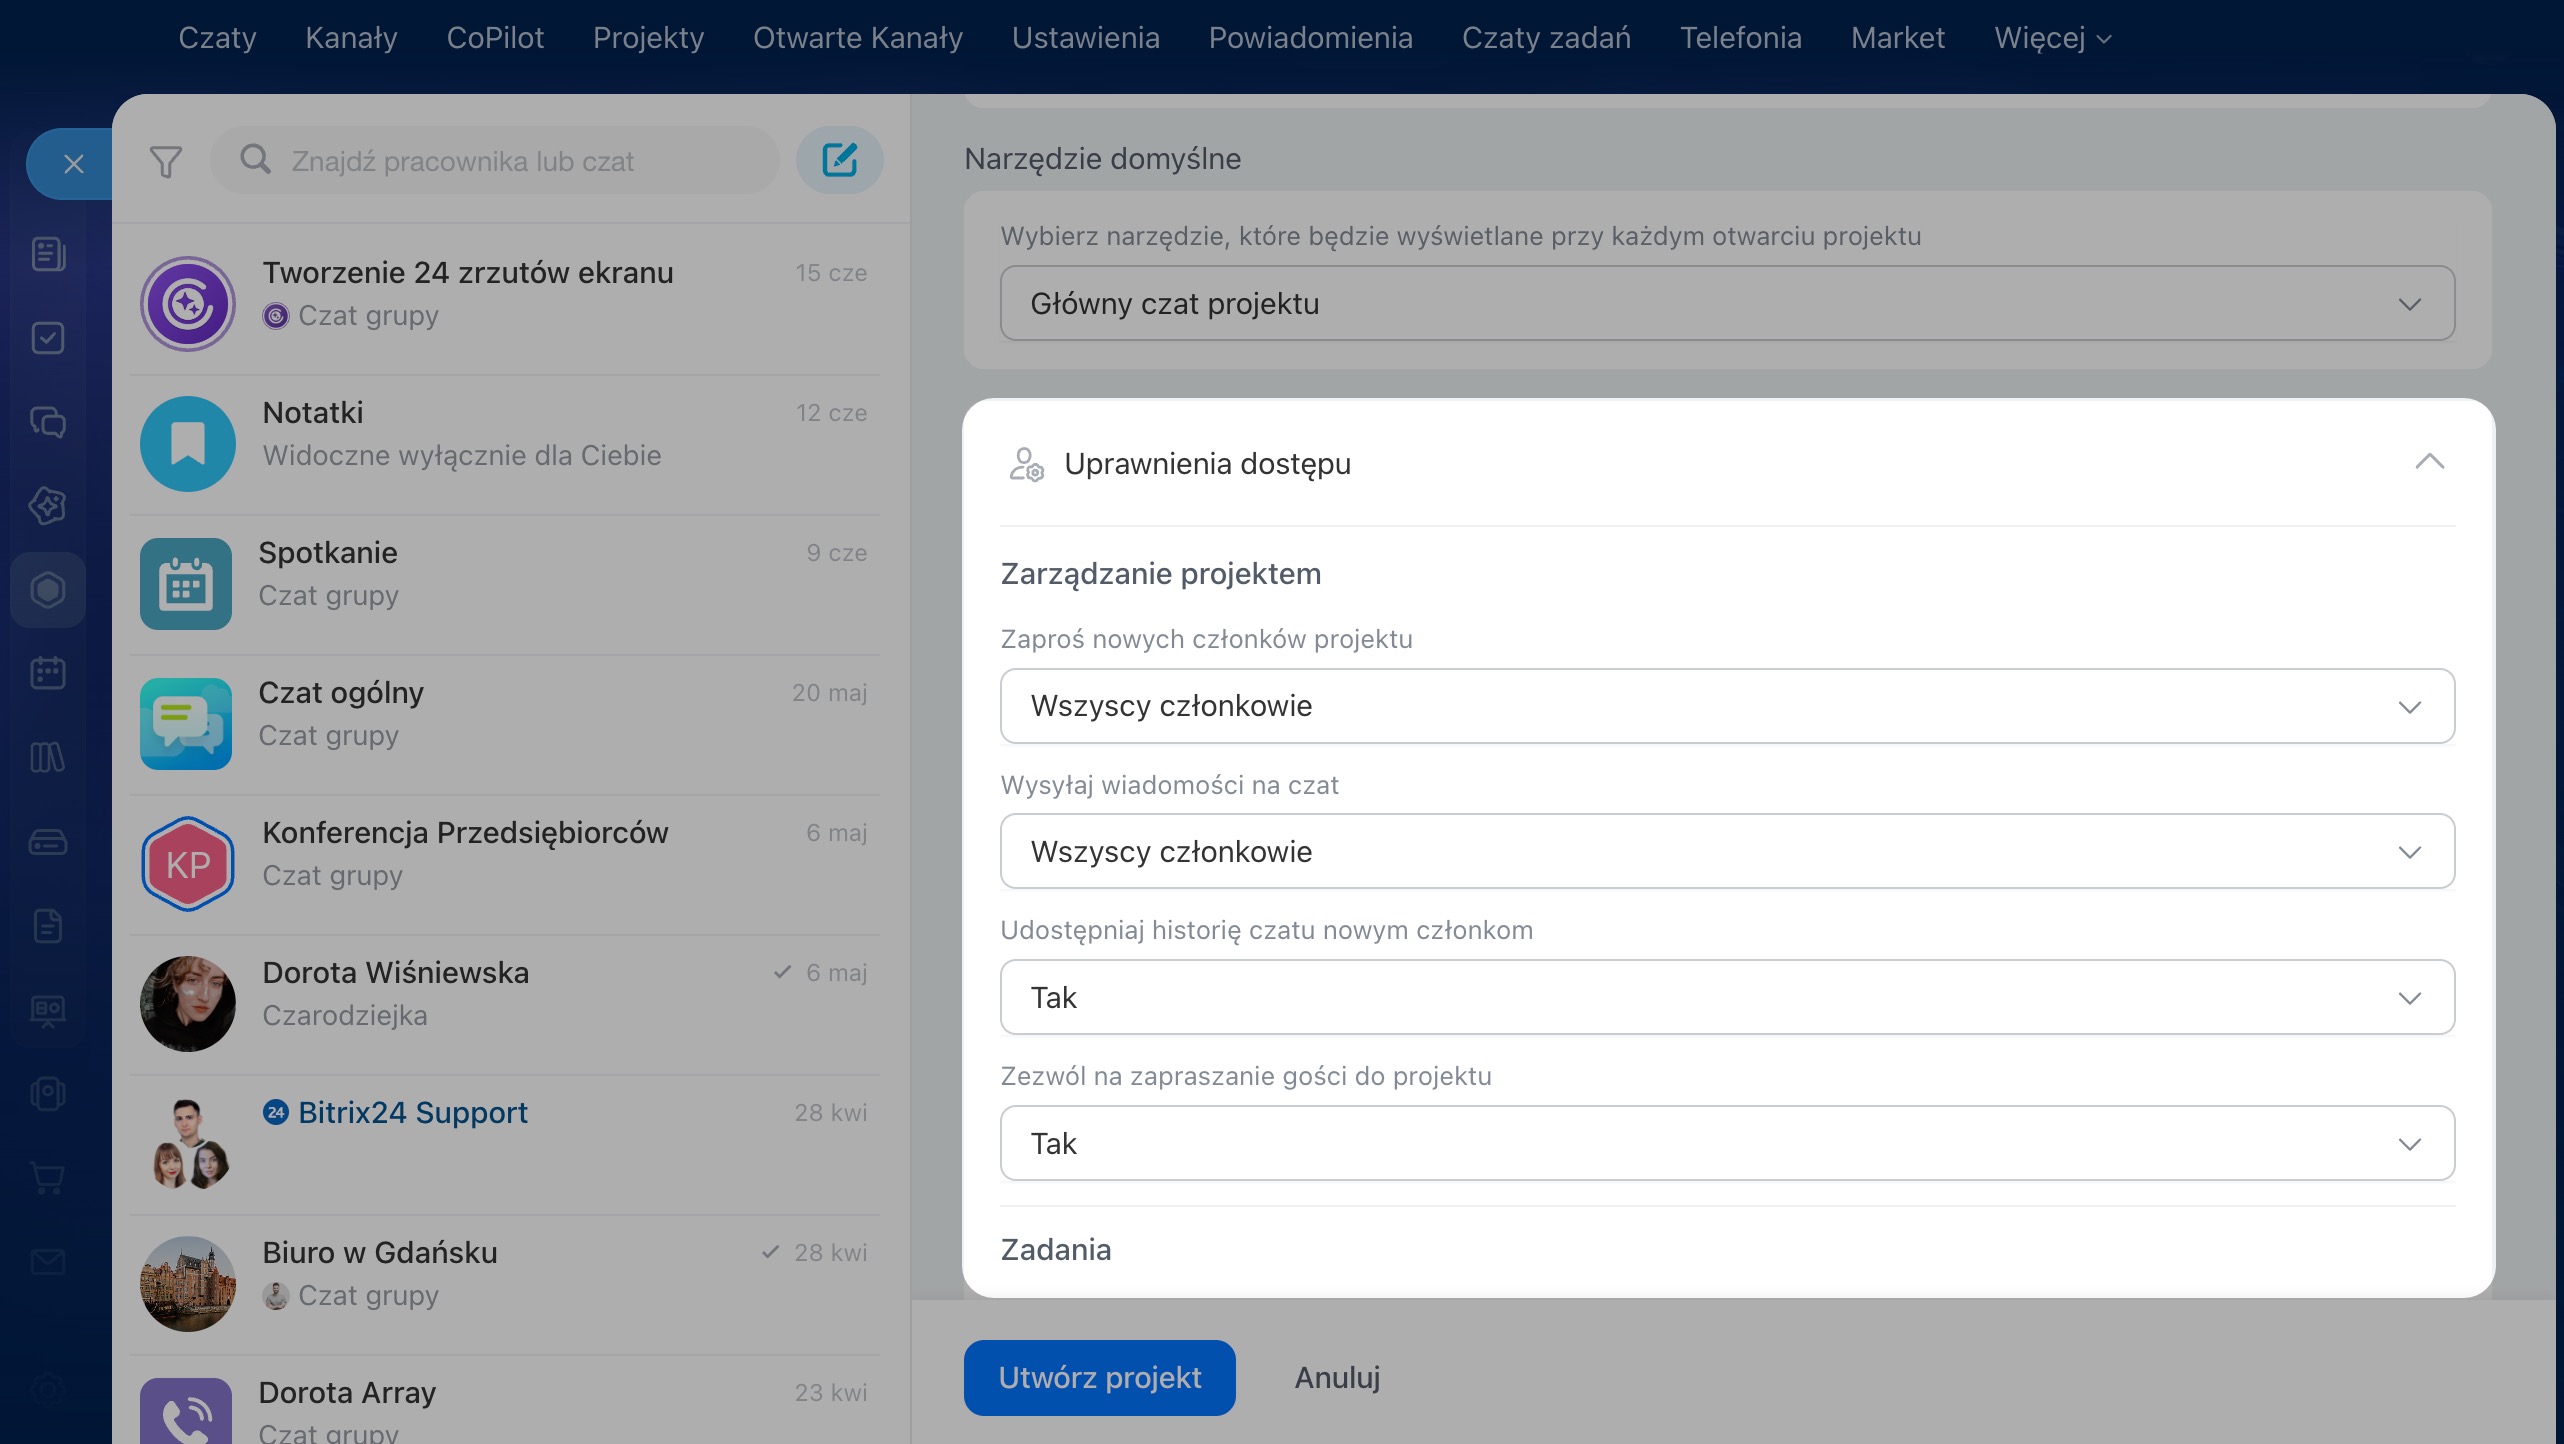Open the Główny czat projektu dropdown
Viewport: 2564px width, 1444px height.
1727,303
